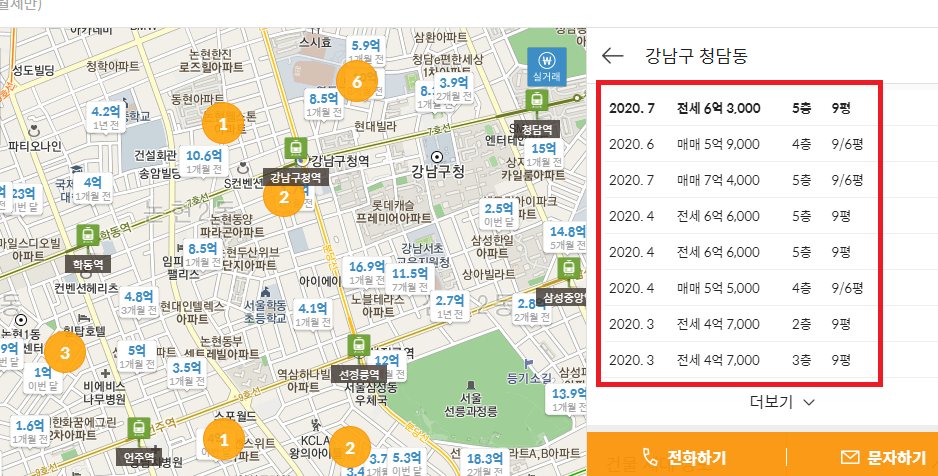Click the phone icon in 전화하기
This screenshot has width=938, height=476.
tap(650, 457)
